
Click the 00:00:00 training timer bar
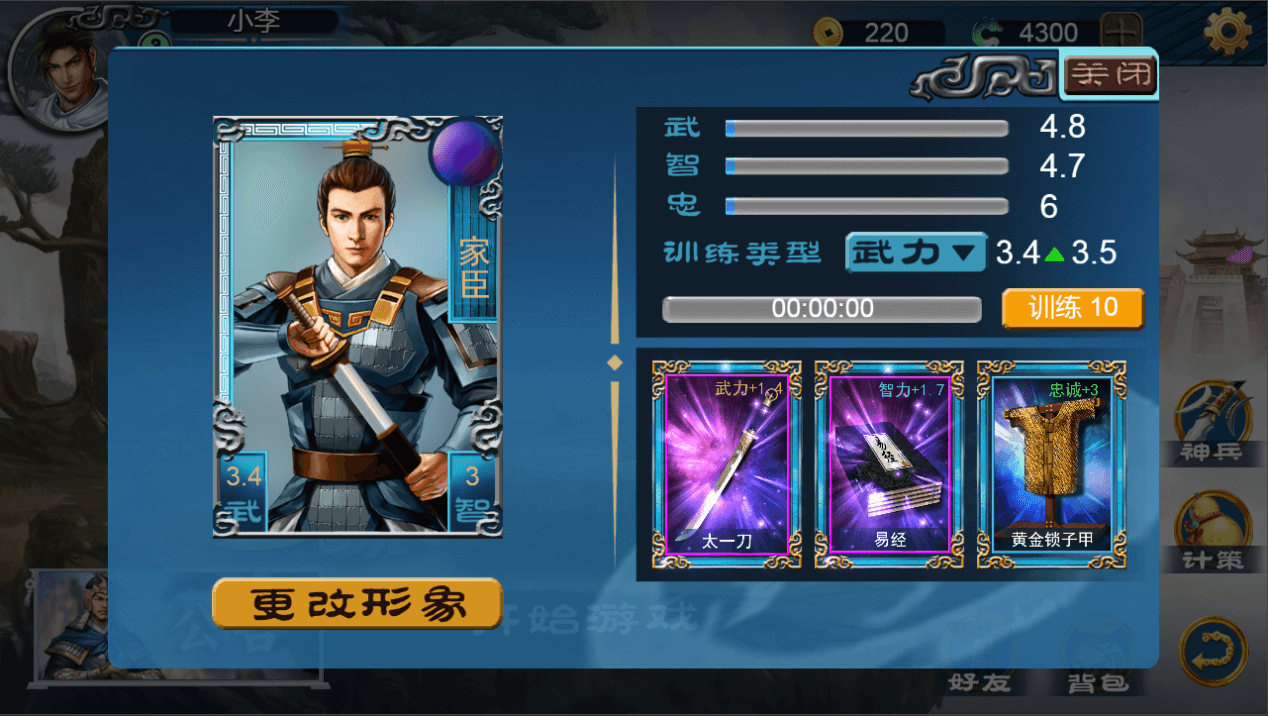pyautogui.click(x=822, y=308)
